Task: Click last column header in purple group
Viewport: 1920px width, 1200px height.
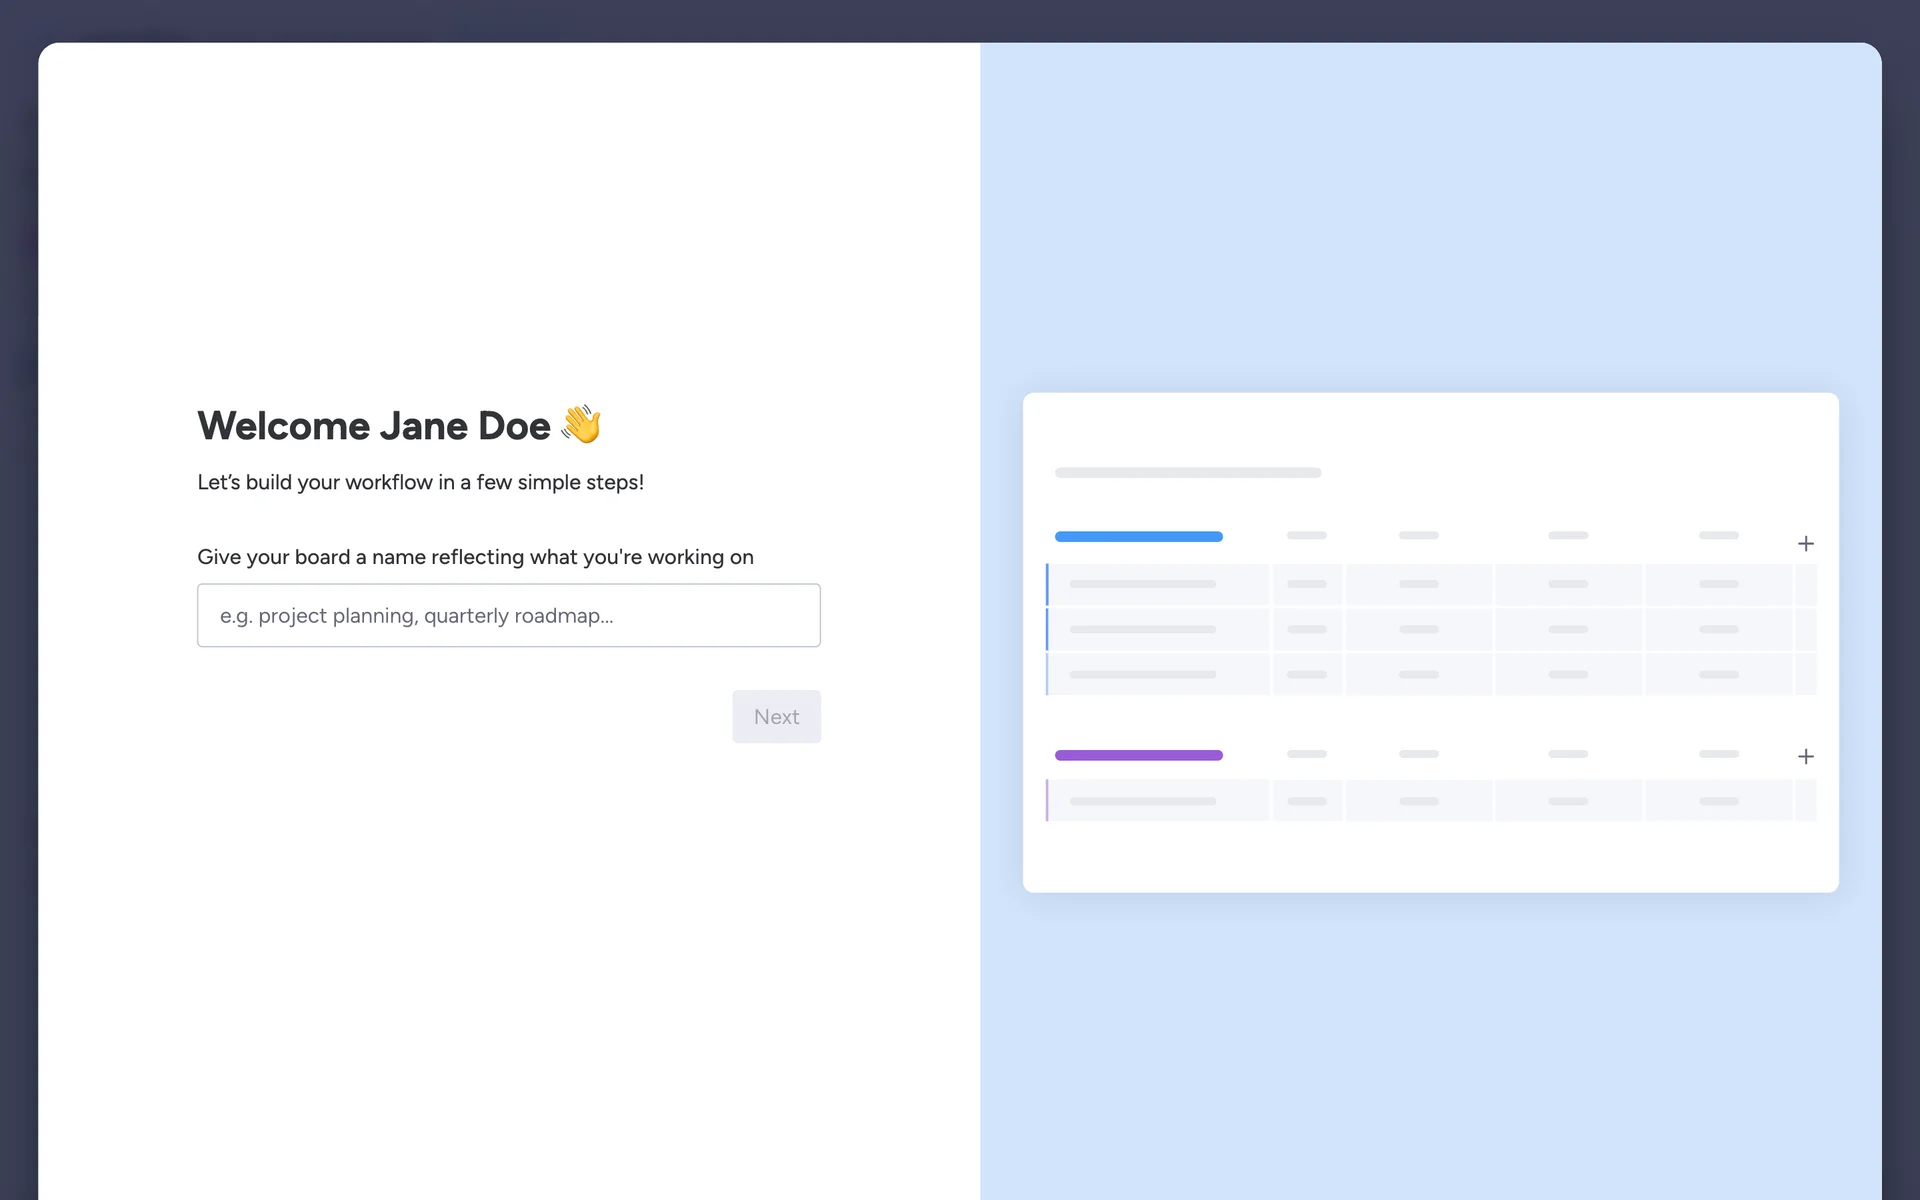Action: [1718, 754]
